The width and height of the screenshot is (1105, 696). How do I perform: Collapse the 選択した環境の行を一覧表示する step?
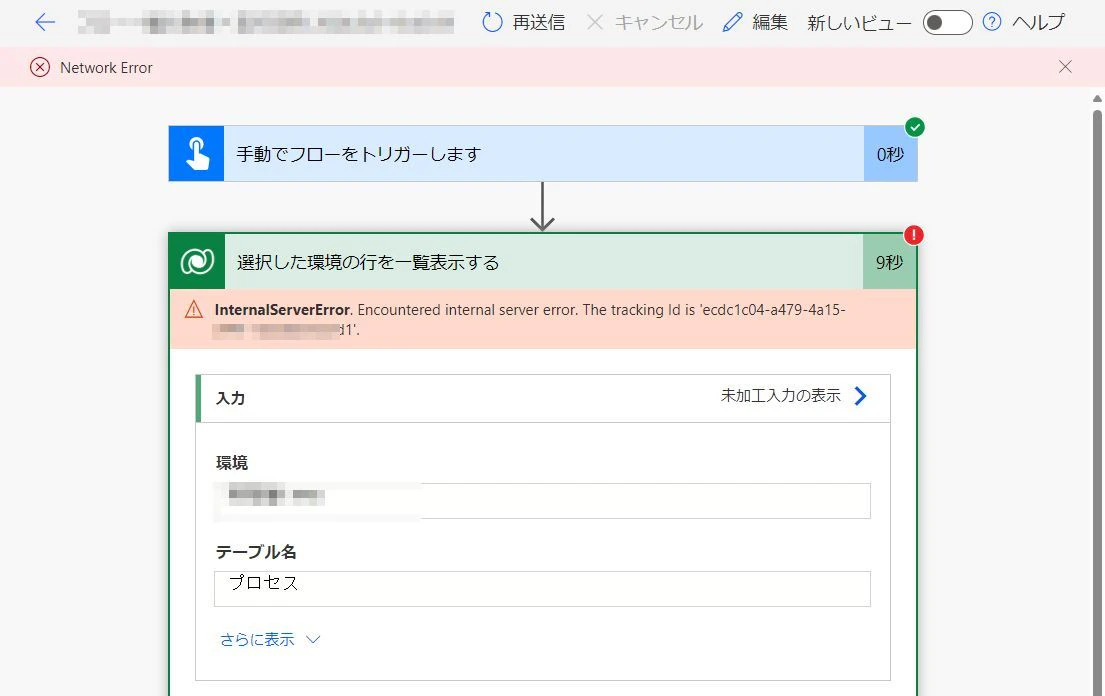pos(543,262)
